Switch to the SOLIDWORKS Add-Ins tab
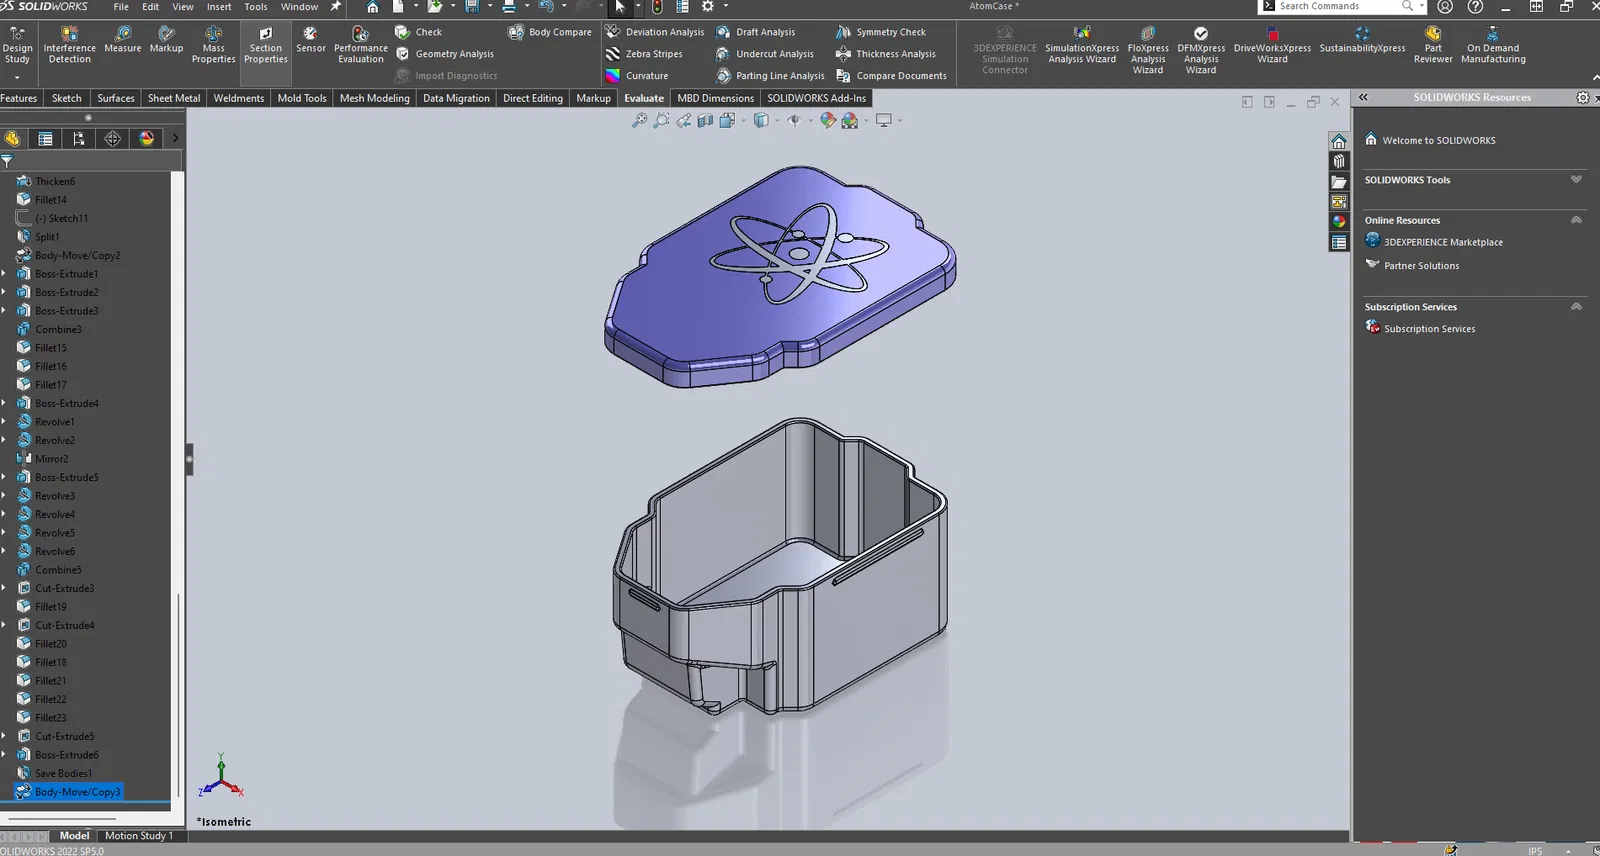This screenshot has height=856, width=1600. pyautogui.click(x=816, y=98)
